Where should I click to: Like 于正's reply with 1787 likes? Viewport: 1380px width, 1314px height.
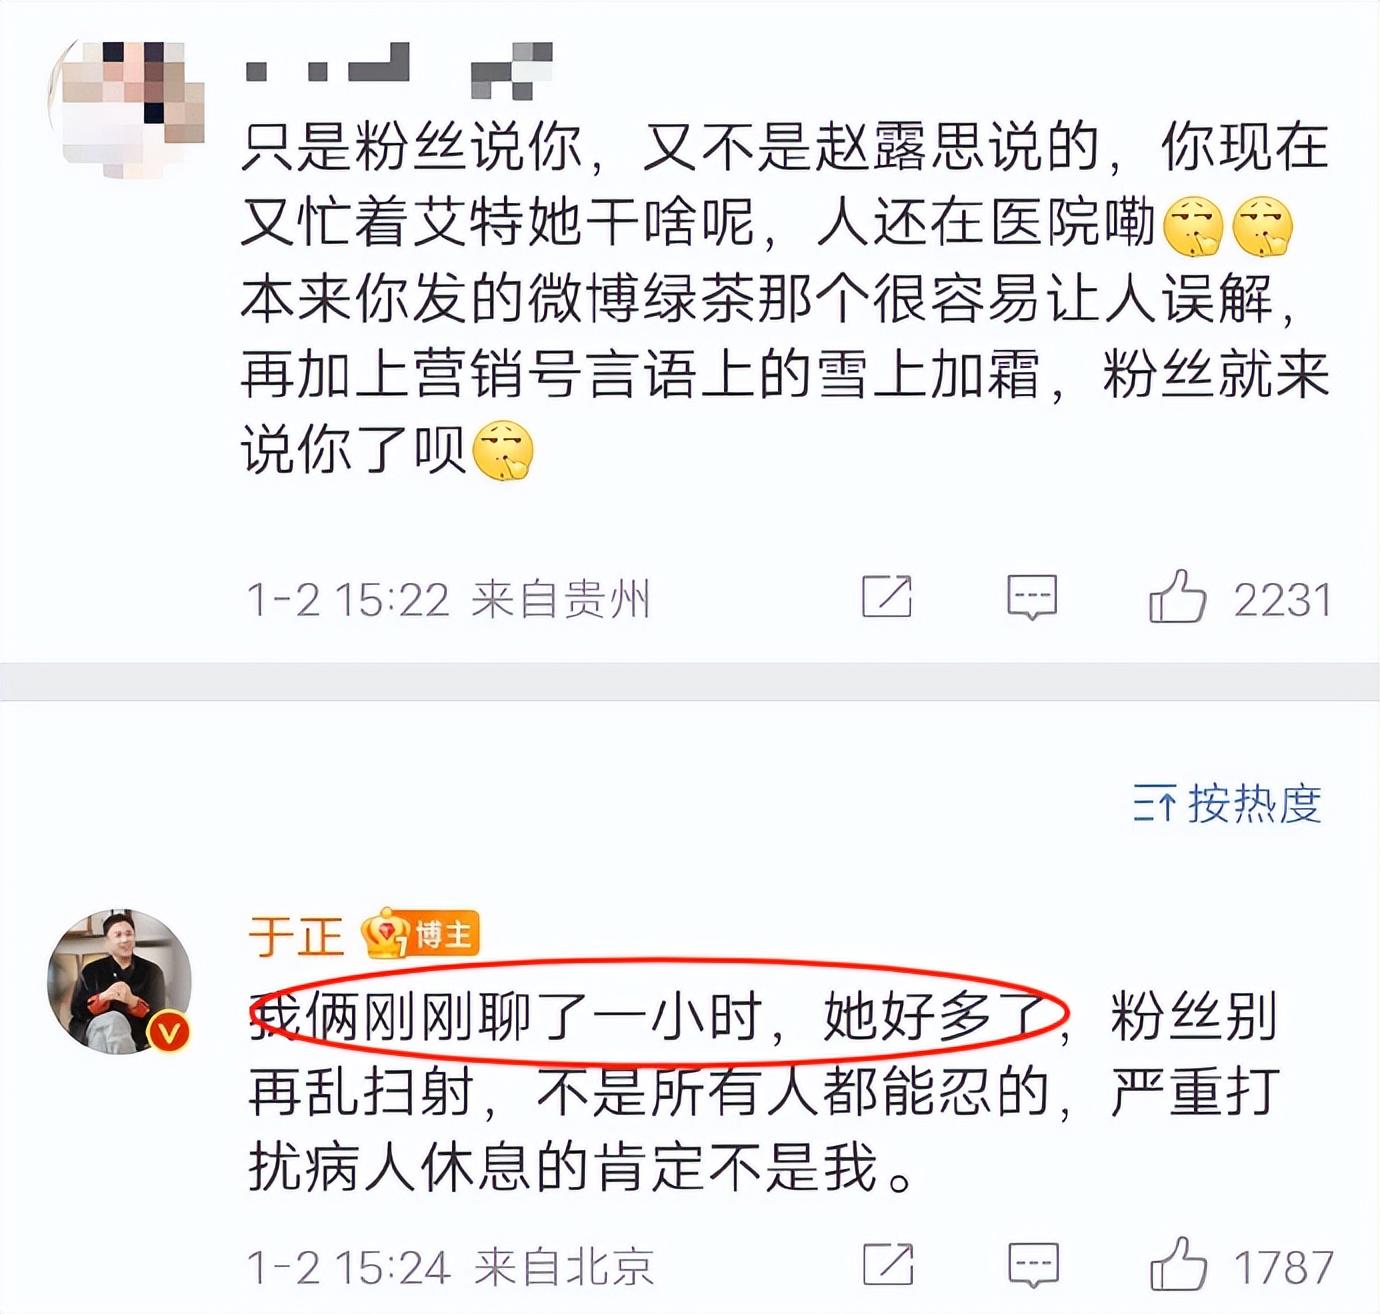1178,1264
